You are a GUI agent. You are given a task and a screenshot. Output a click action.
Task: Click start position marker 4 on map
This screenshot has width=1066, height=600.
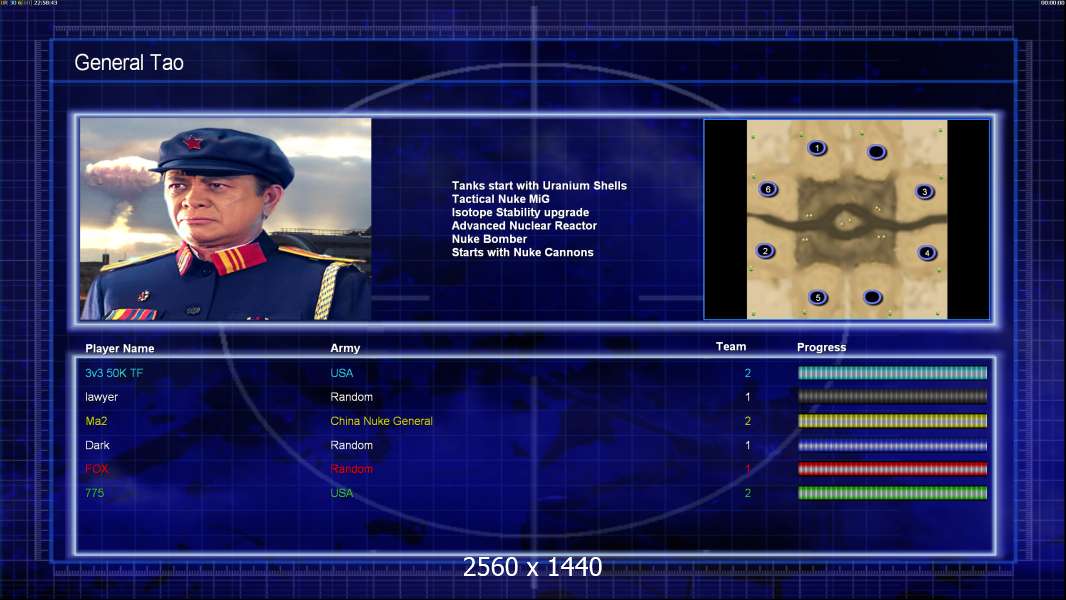[x=927, y=253]
